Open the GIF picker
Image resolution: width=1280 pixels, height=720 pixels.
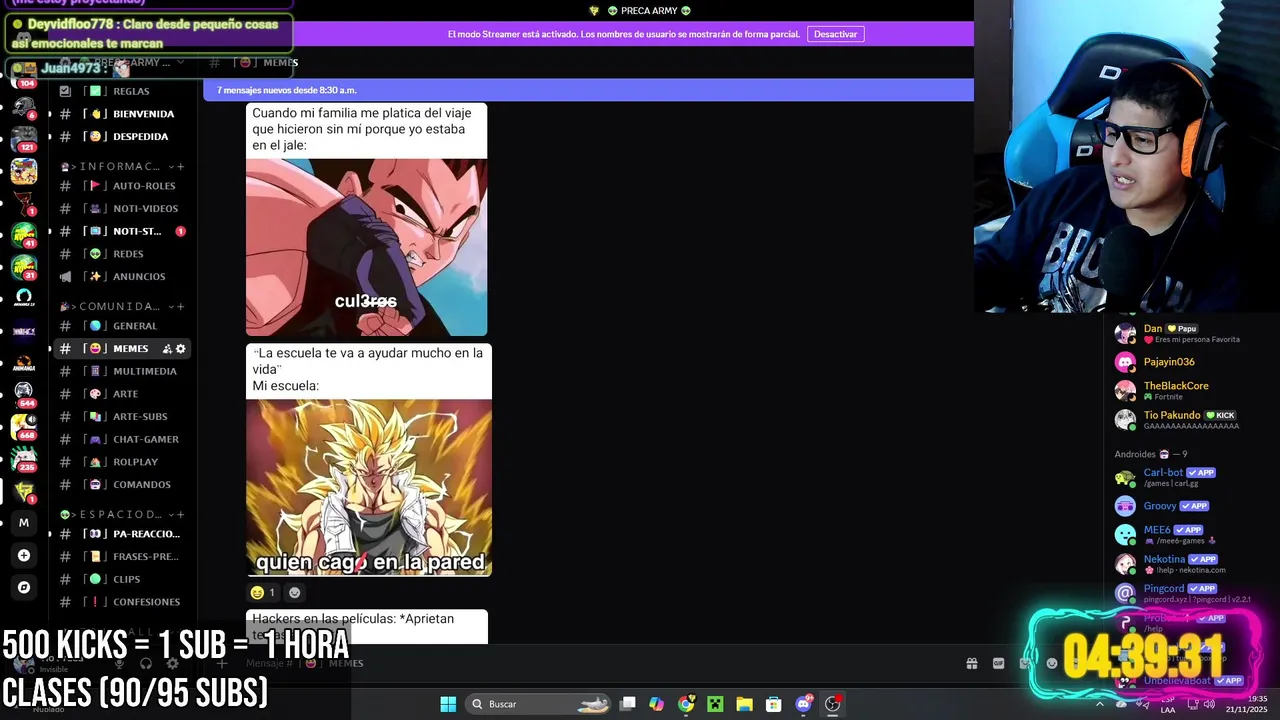(998, 663)
